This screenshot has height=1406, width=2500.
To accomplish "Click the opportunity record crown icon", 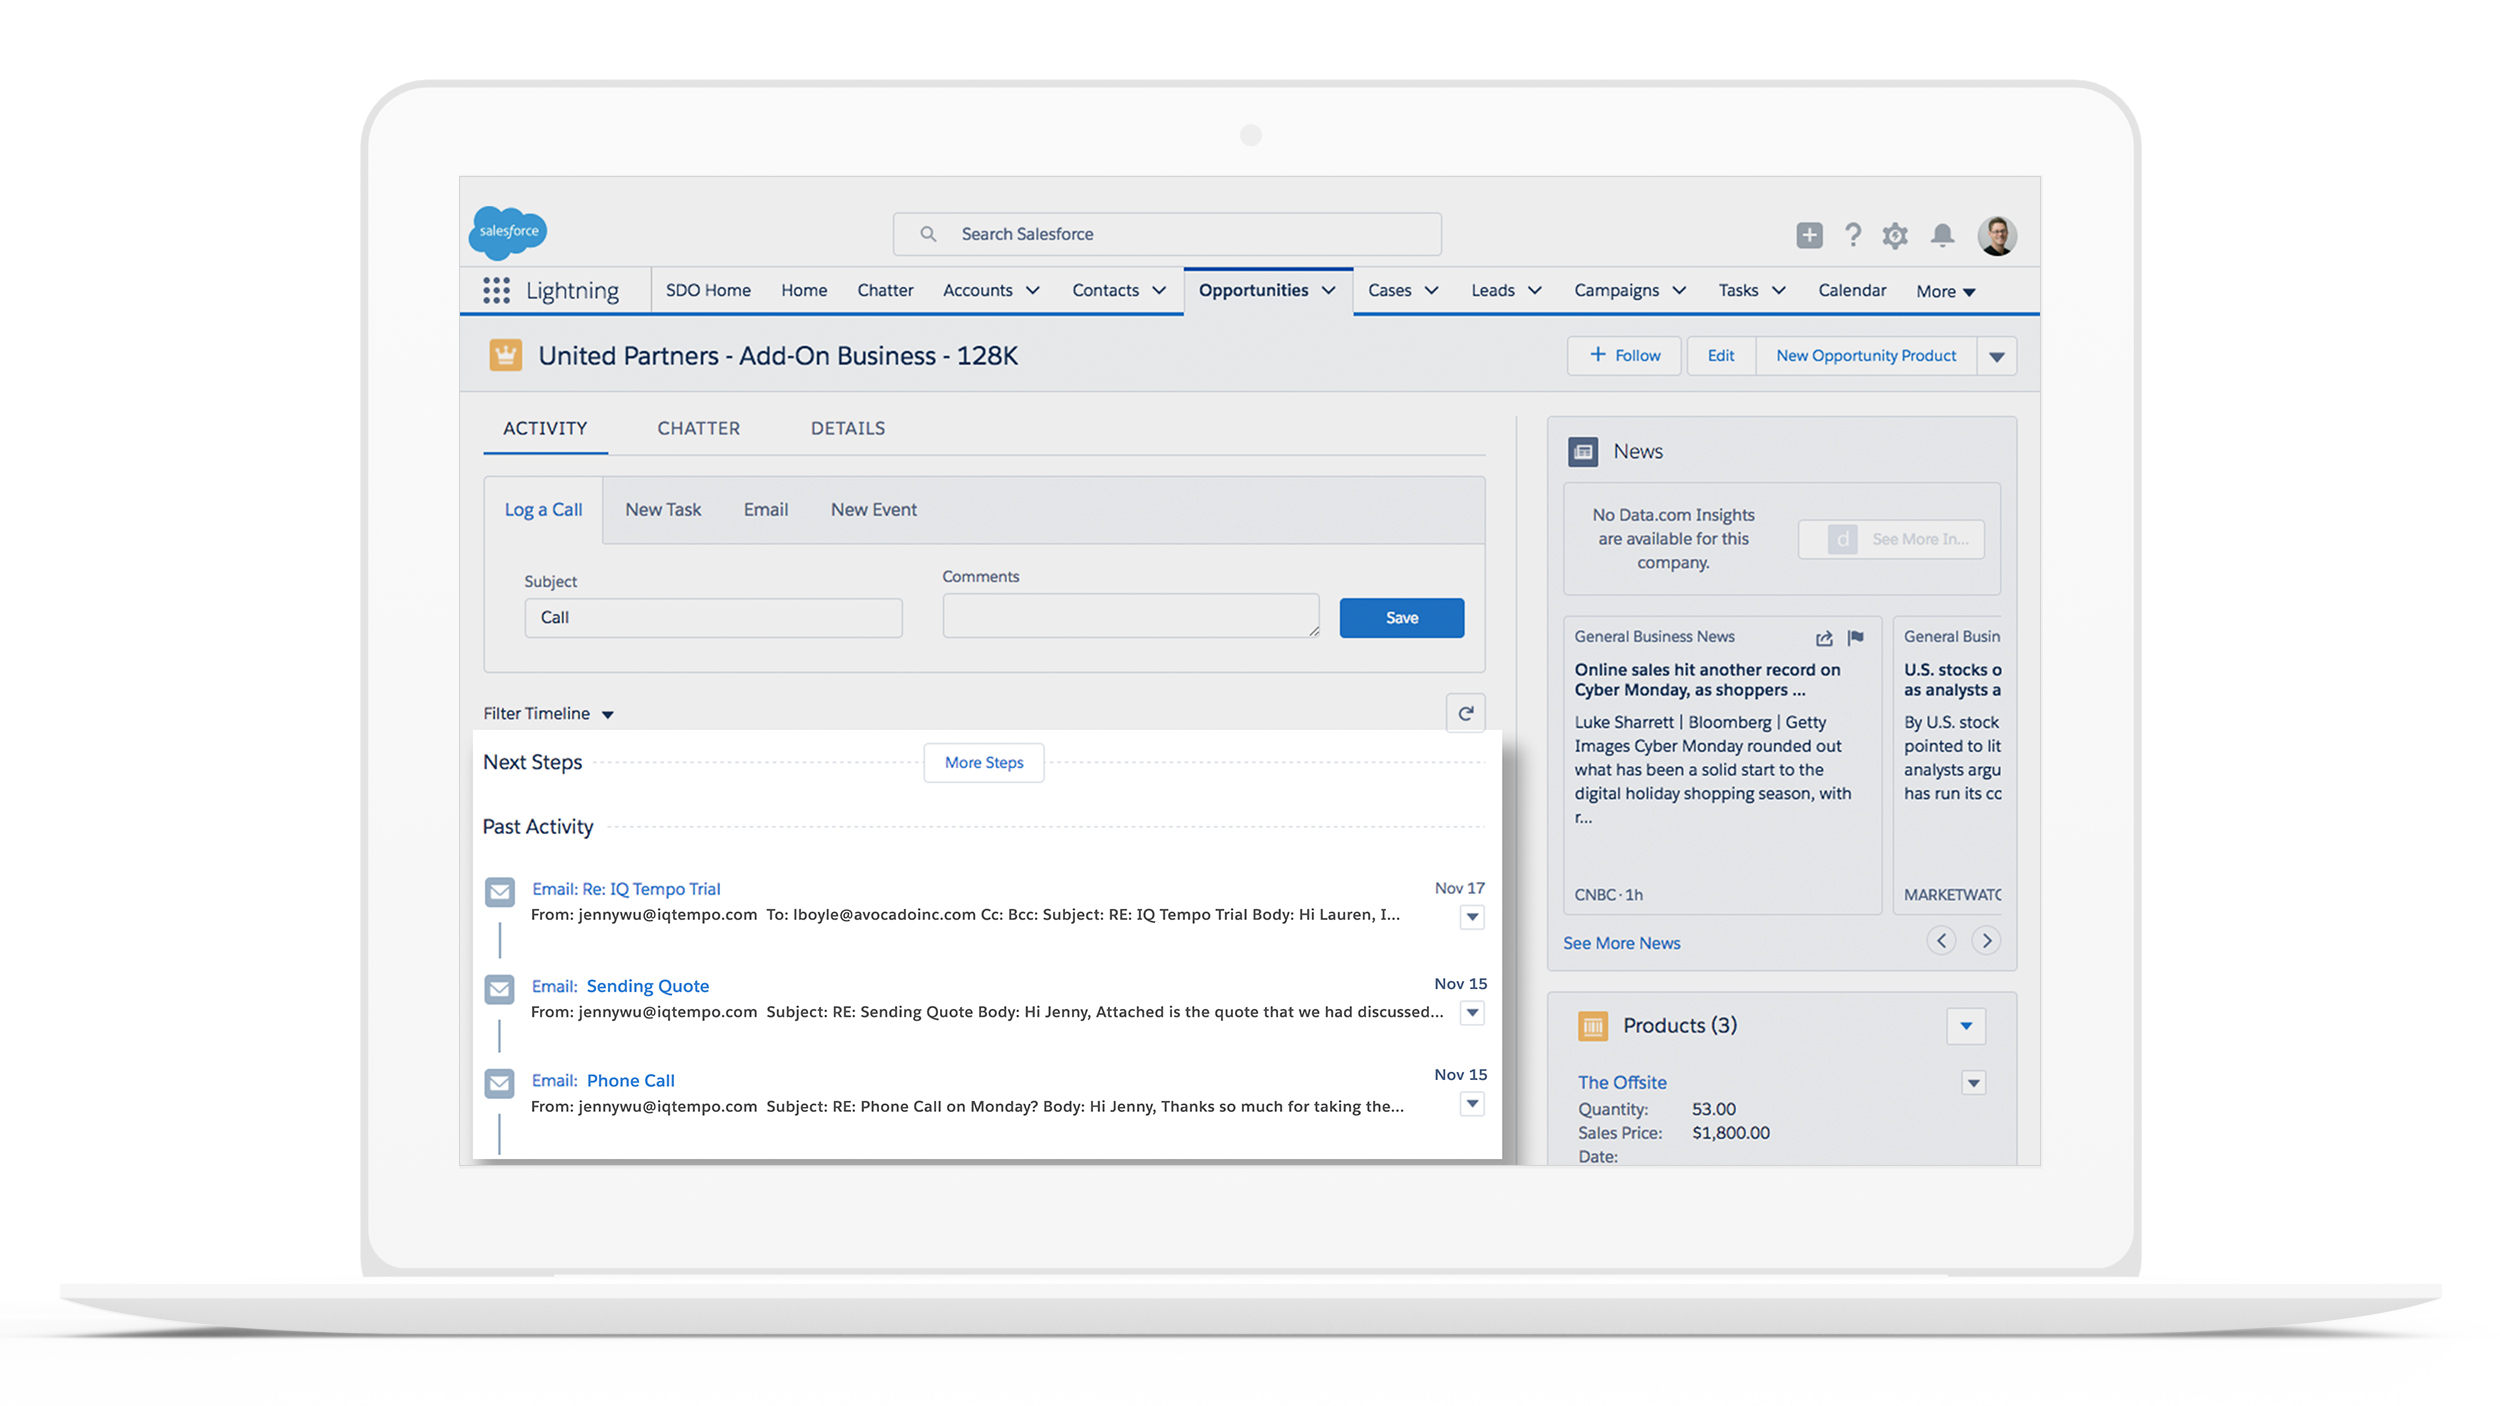I will pyautogui.click(x=507, y=354).
